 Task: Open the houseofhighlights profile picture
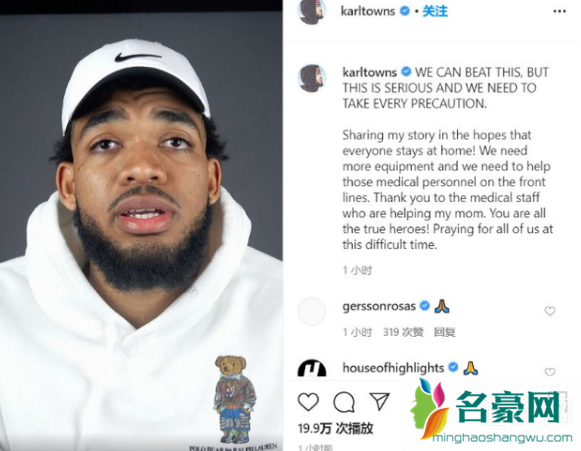click(x=312, y=368)
